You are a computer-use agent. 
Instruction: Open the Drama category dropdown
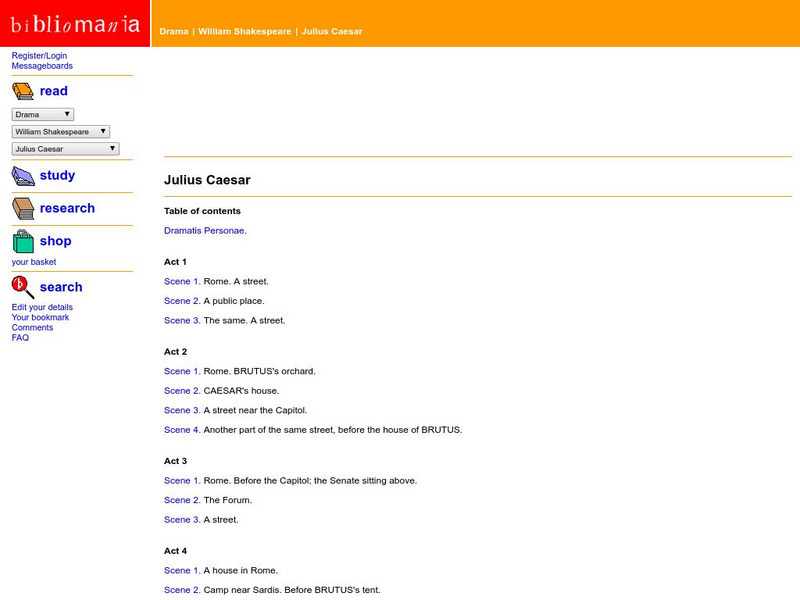[43, 114]
